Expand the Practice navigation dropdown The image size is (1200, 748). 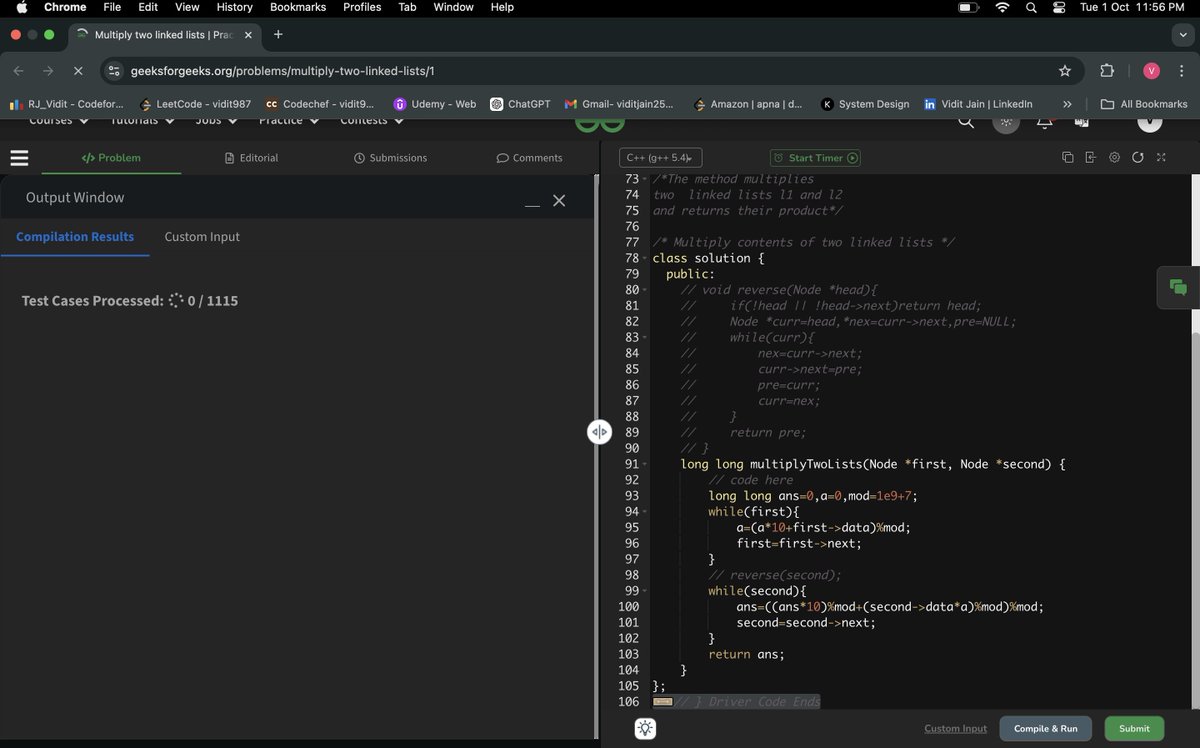coord(289,121)
